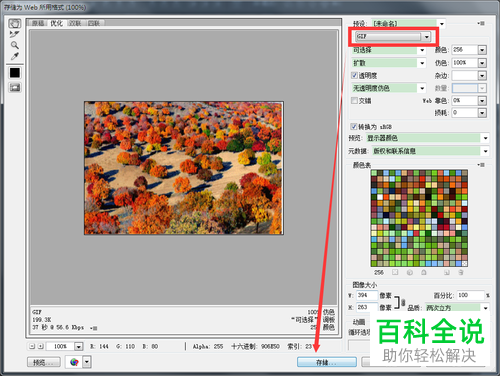Open the 100% zoom level dropdown
The image size is (500, 376).
(x=79, y=347)
